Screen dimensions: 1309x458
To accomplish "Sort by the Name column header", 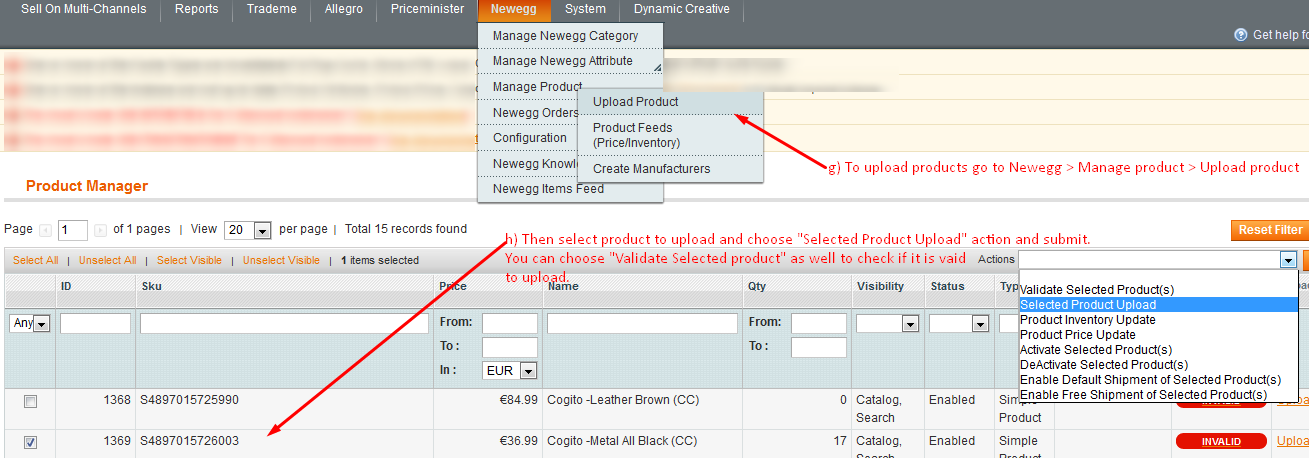I will [565, 287].
